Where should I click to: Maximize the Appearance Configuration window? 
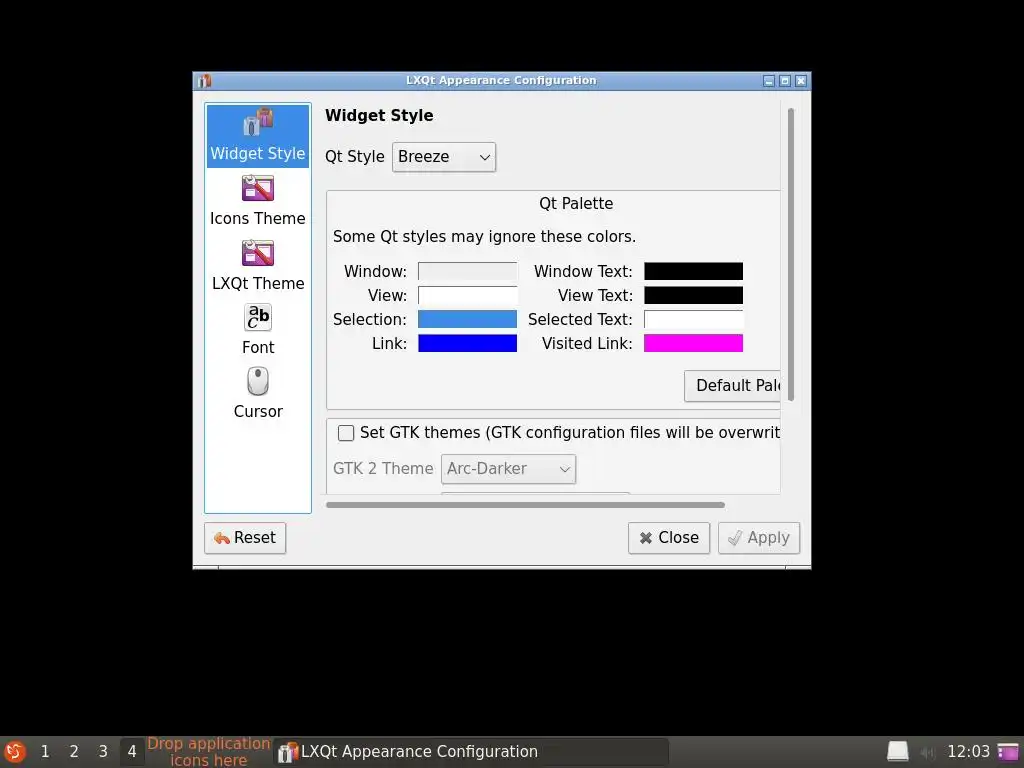click(785, 81)
